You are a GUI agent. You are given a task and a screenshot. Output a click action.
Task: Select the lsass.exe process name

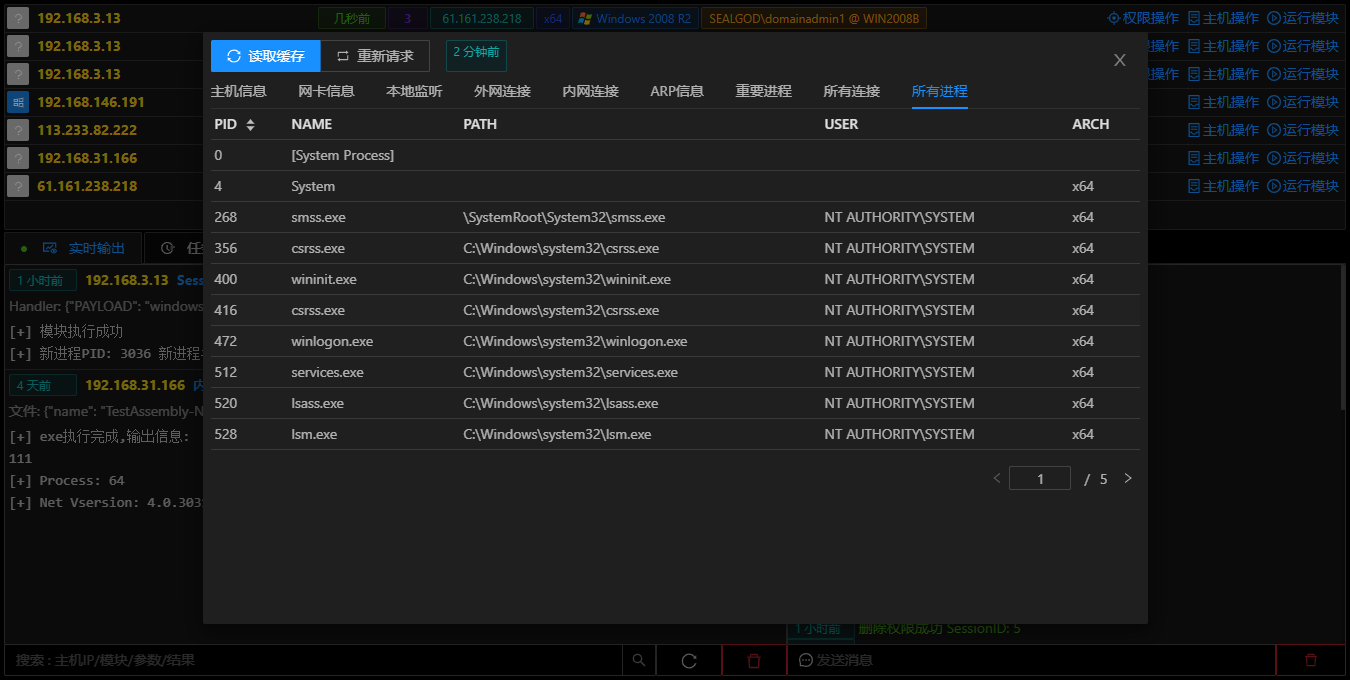click(x=317, y=403)
